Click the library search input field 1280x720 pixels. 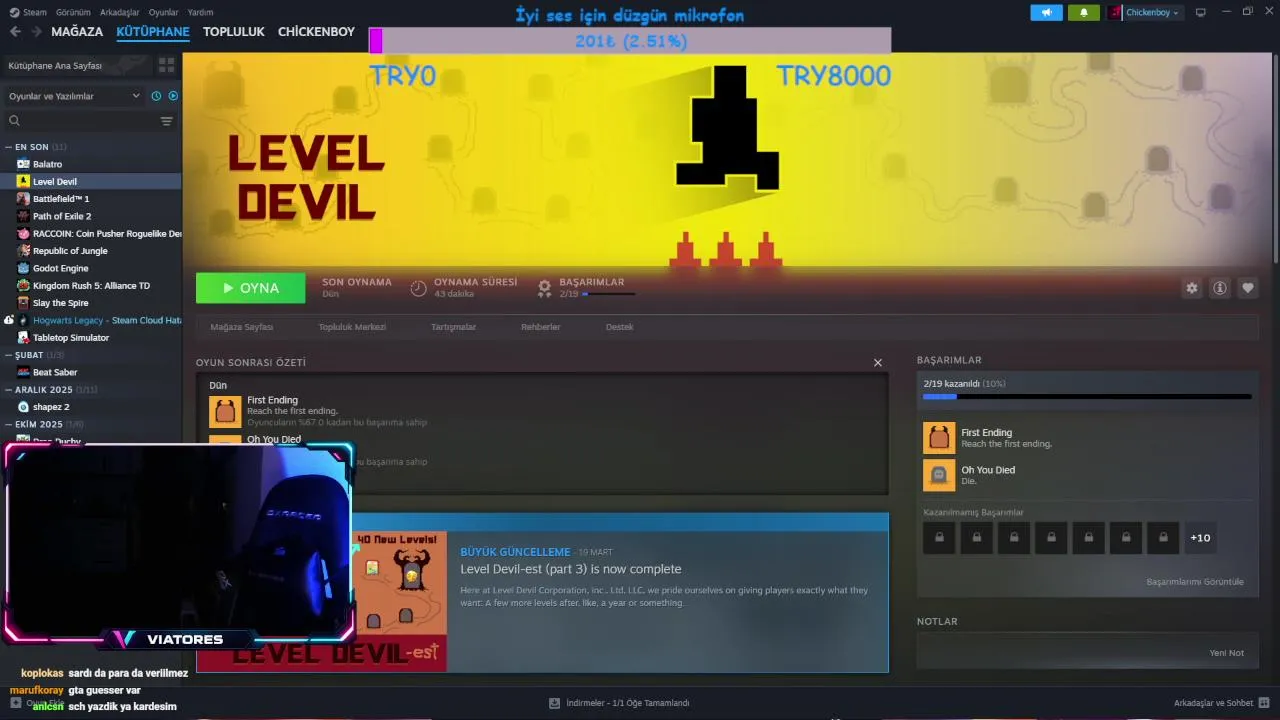click(x=80, y=121)
